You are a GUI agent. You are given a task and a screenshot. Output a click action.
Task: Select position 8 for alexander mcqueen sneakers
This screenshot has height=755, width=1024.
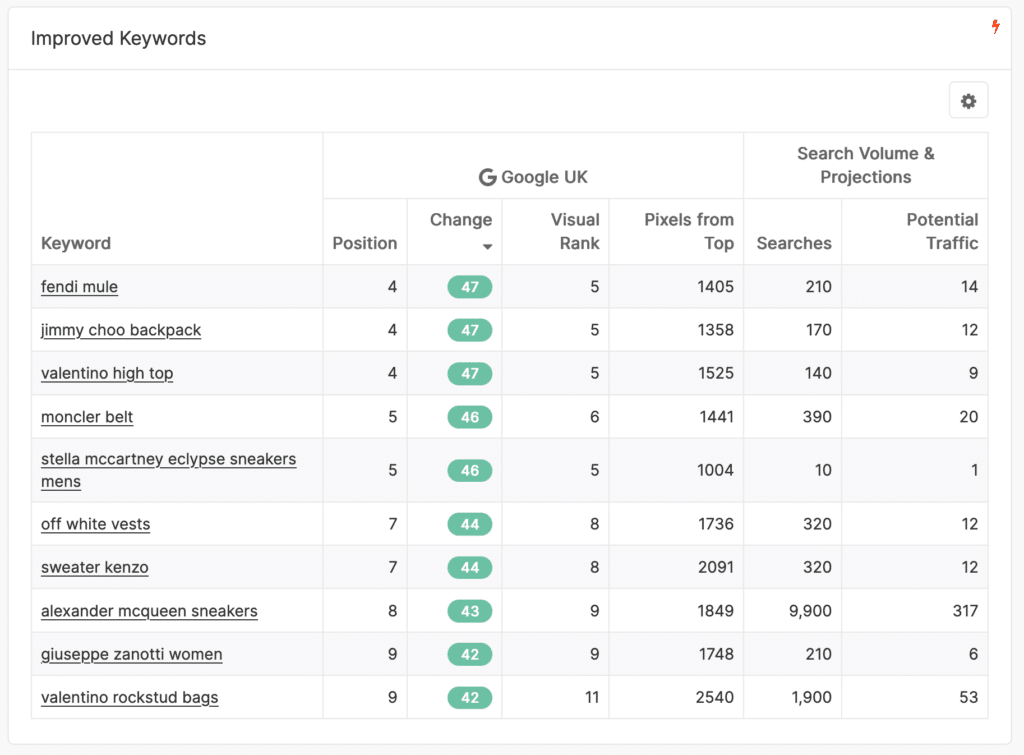click(x=392, y=611)
